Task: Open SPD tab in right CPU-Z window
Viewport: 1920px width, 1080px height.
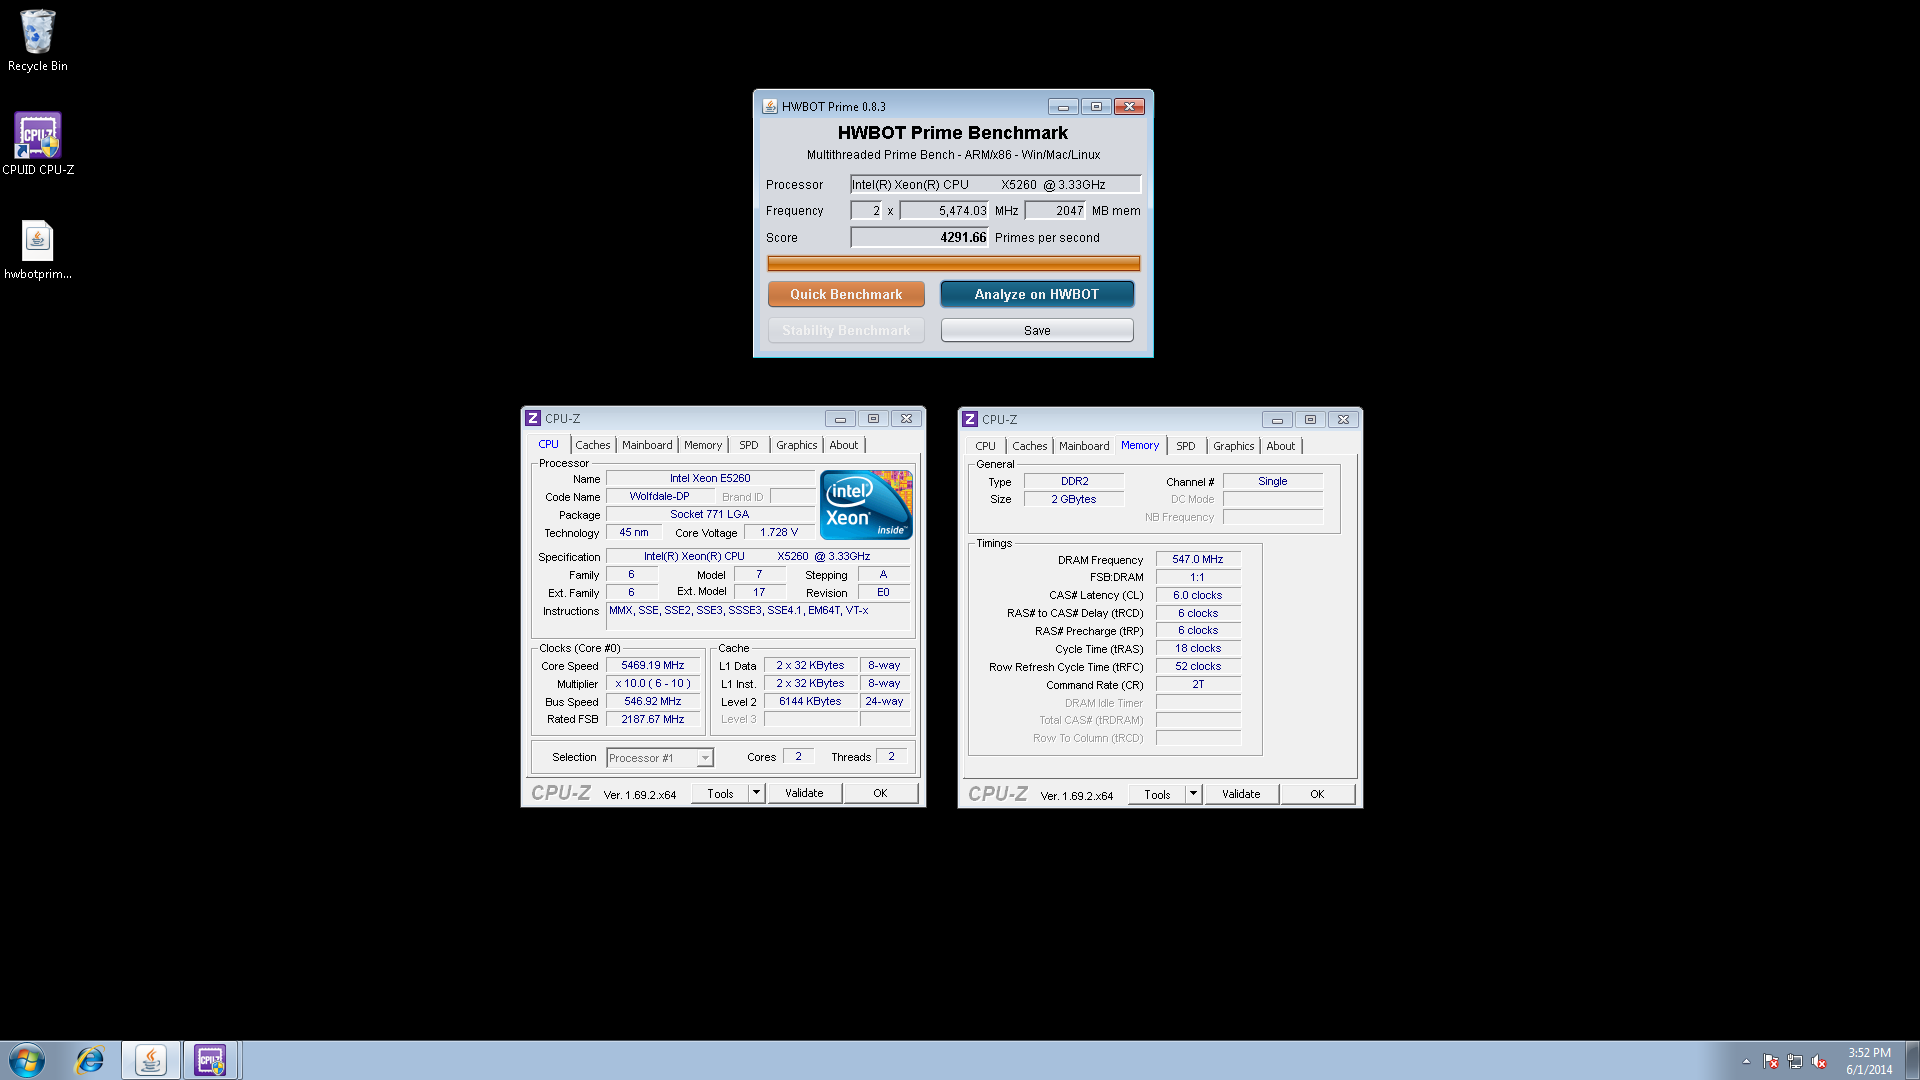Action: [1186, 446]
